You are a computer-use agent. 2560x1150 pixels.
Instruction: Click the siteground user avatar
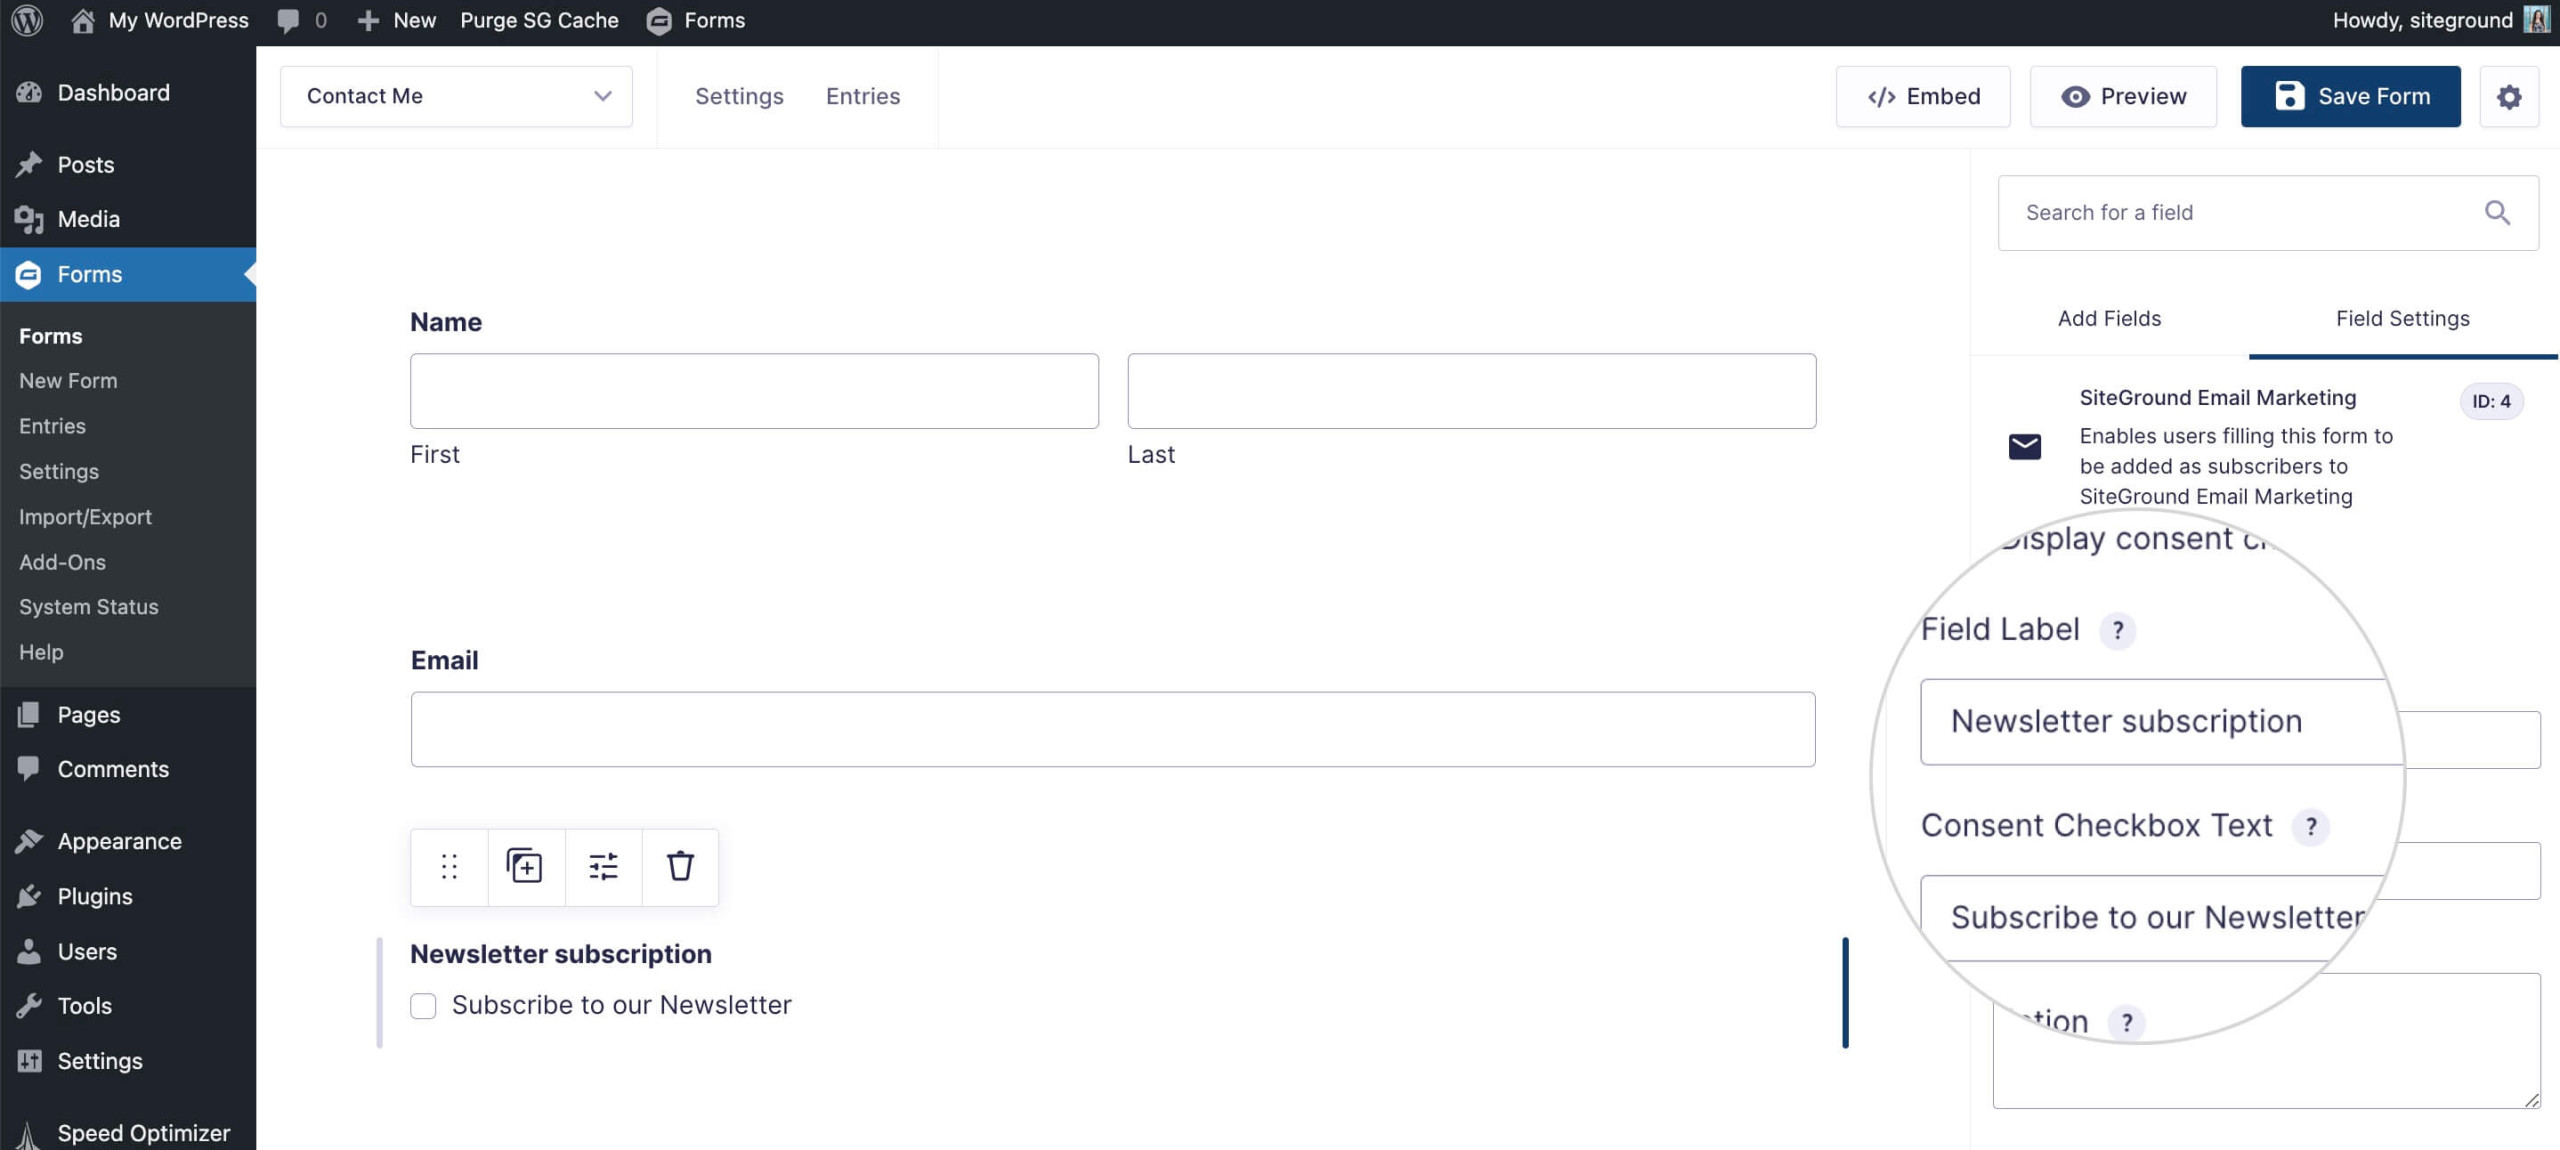(2536, 20)
